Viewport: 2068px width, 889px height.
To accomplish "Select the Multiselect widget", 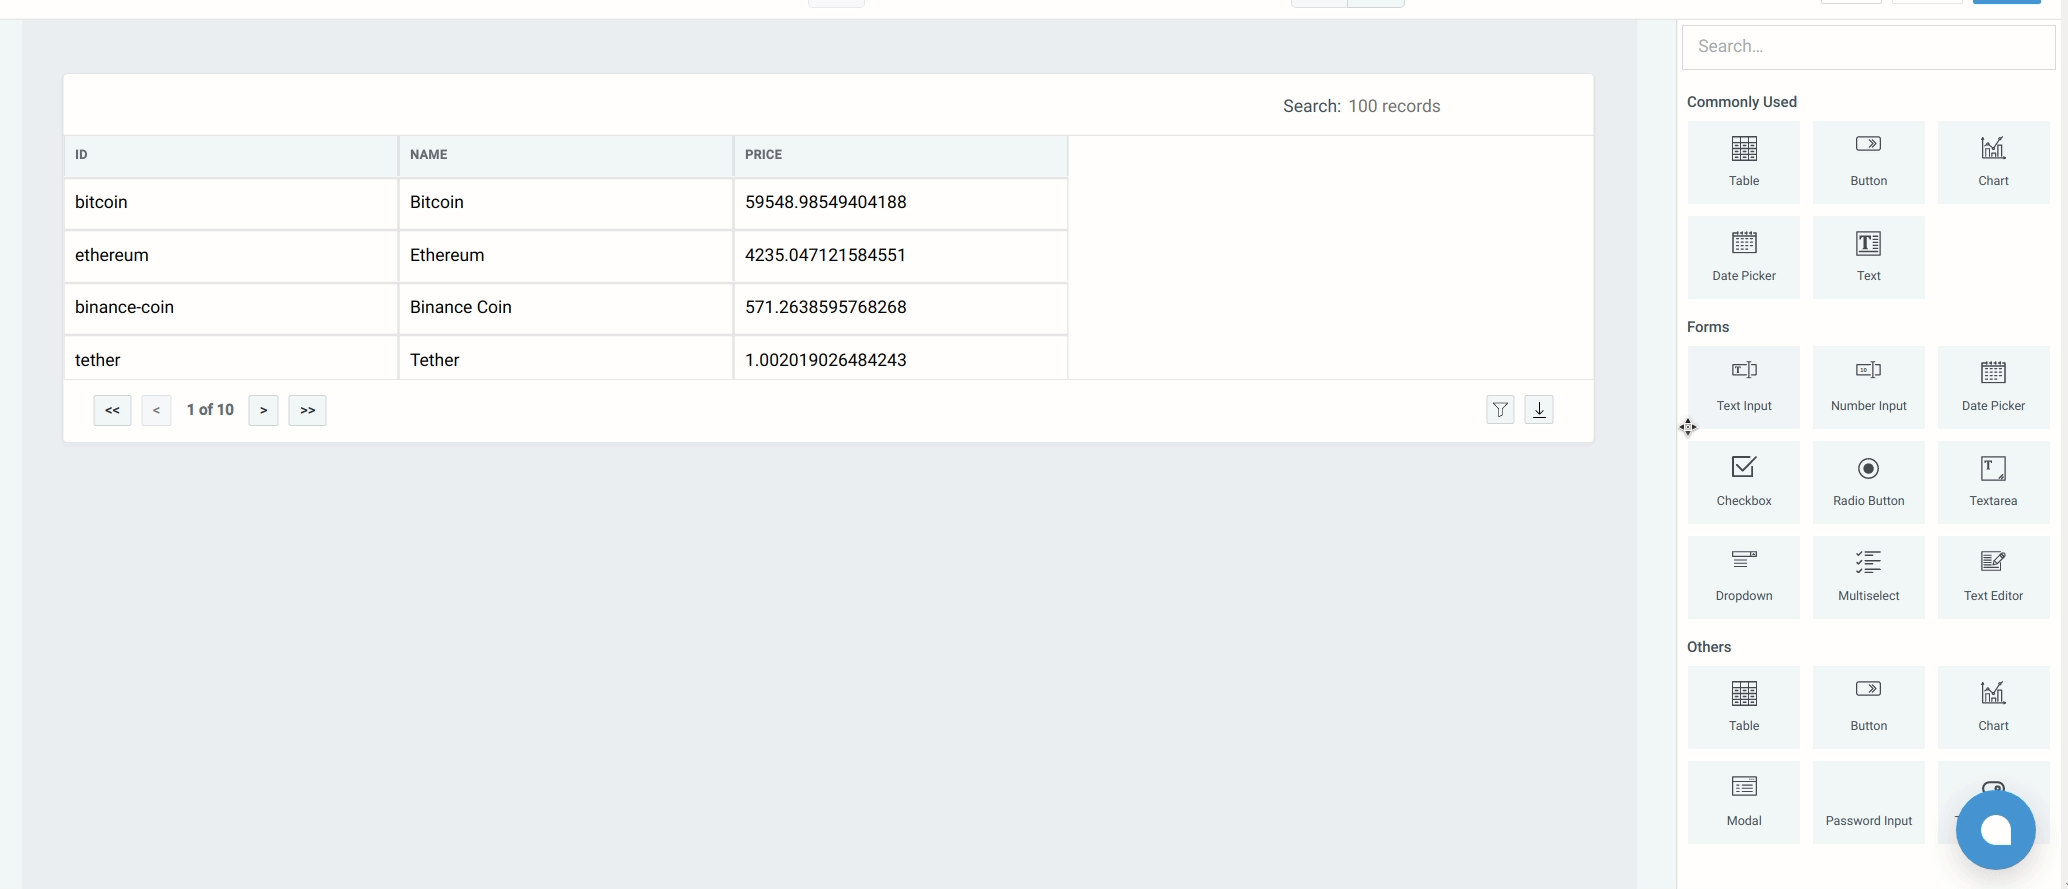I will (1868, 577).
